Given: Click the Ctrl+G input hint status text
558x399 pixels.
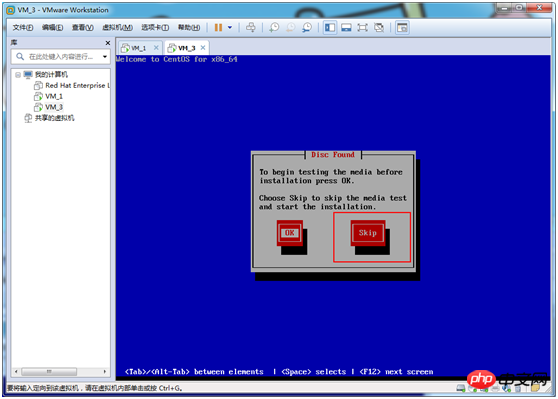Looking at the screenshot, I should (95, 388).
